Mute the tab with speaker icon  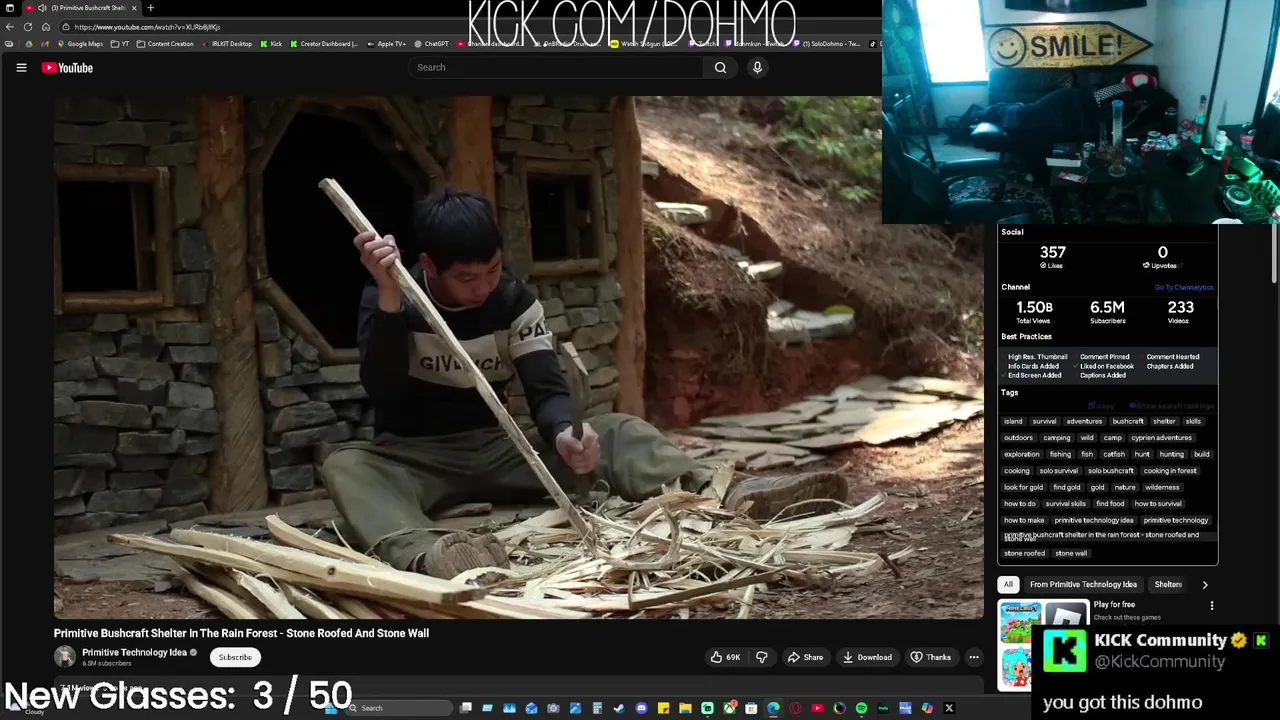pyautogui.click(x=42, y=8)
